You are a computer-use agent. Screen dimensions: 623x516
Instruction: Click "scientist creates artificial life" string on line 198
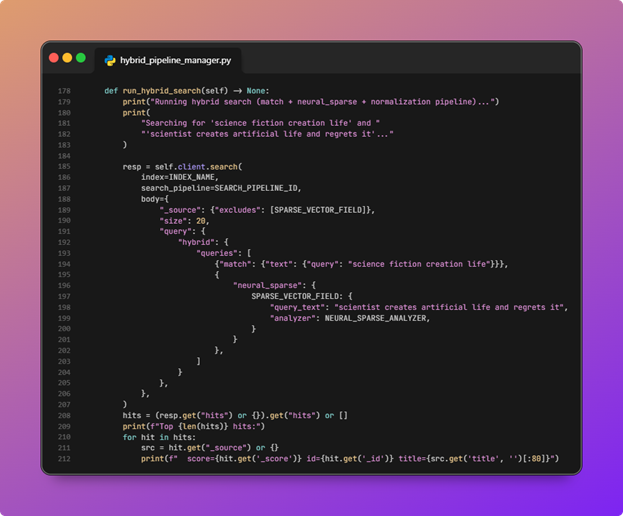coord(449,307)
